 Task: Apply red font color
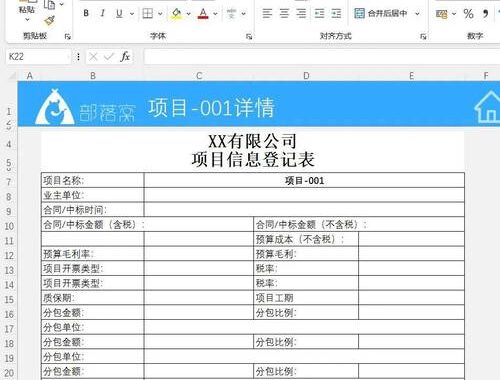pyautogui.click(x=203, y=13)
